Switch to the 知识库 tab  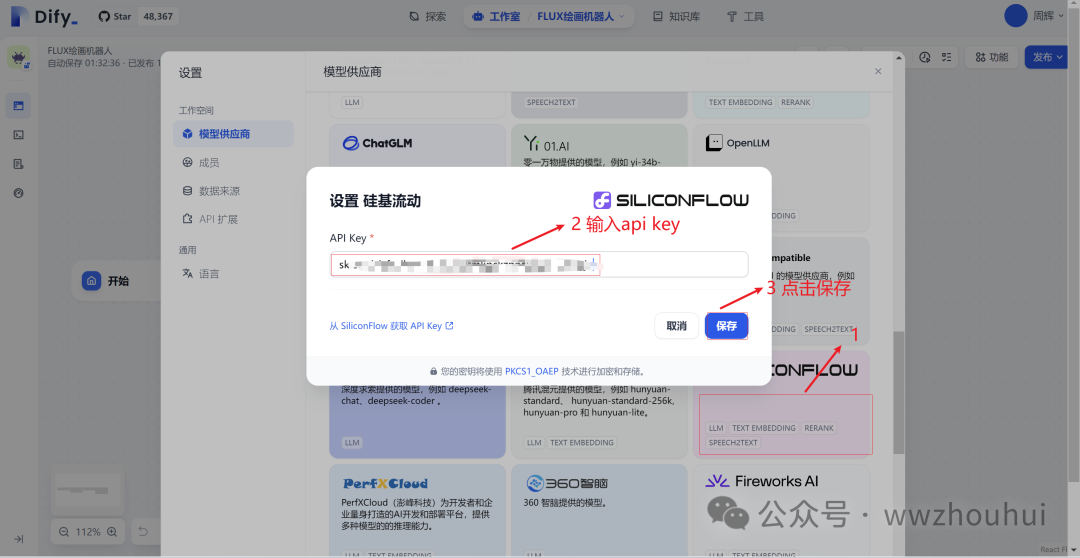[x=676, y=17]
